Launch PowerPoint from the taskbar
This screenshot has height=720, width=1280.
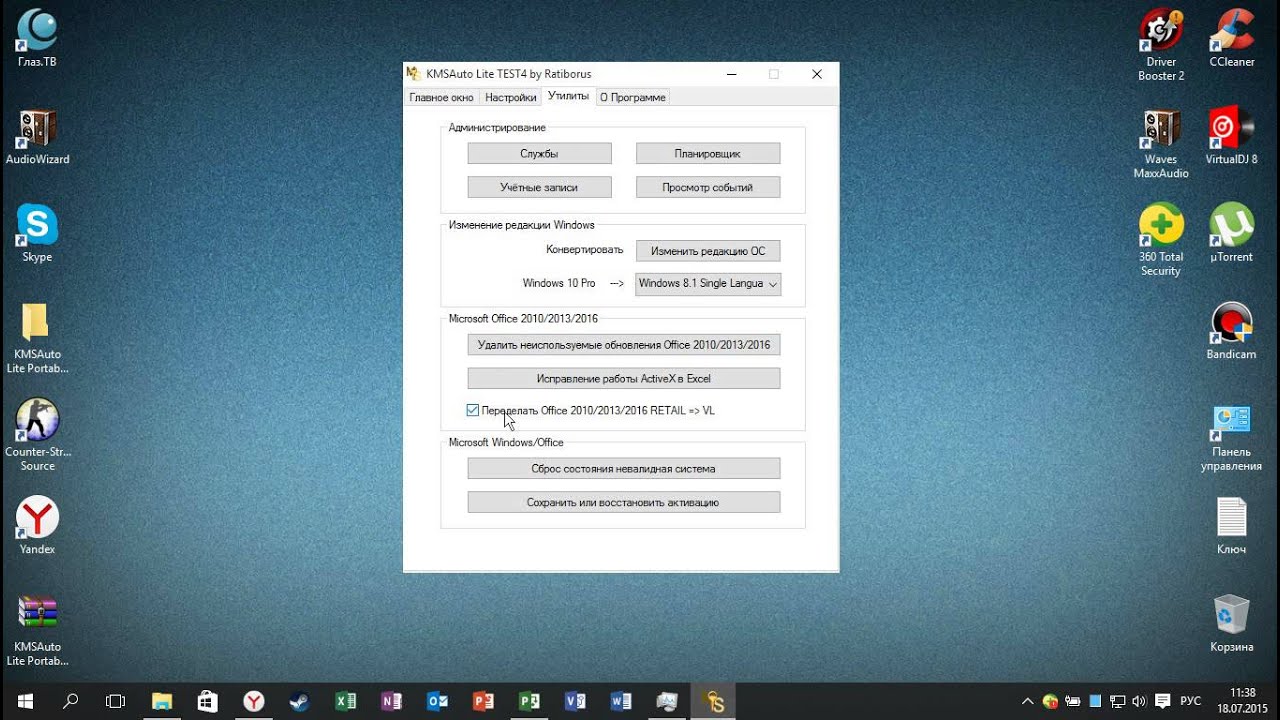[x=484, y=701]
